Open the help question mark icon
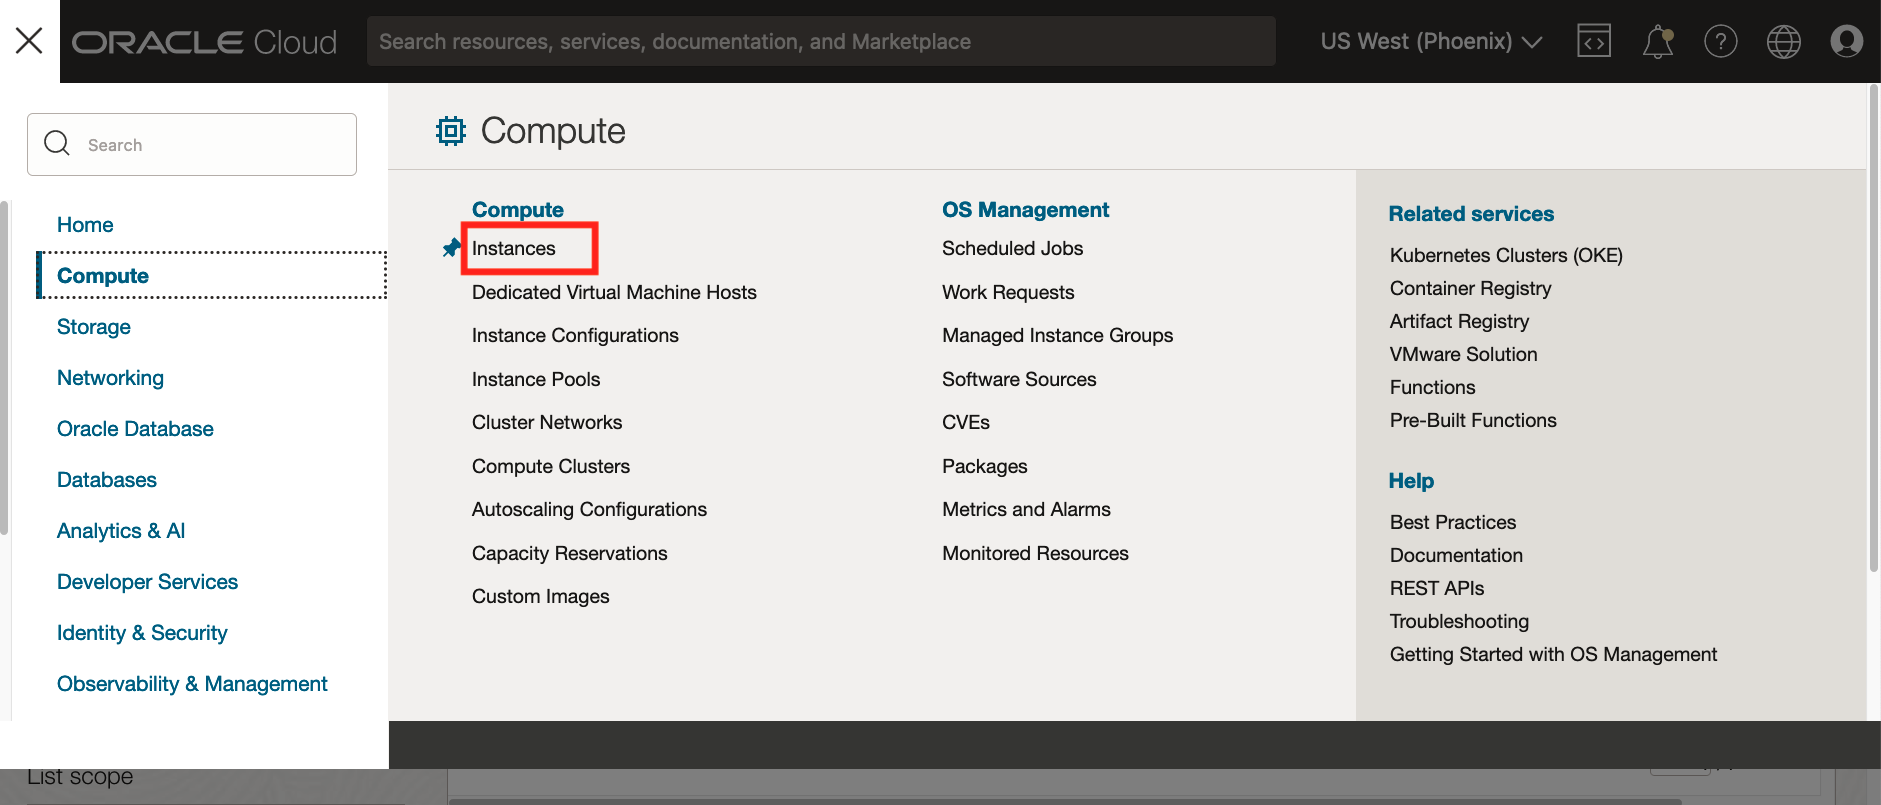Viewport: 1881px width, 805px height. [1721, 41]
